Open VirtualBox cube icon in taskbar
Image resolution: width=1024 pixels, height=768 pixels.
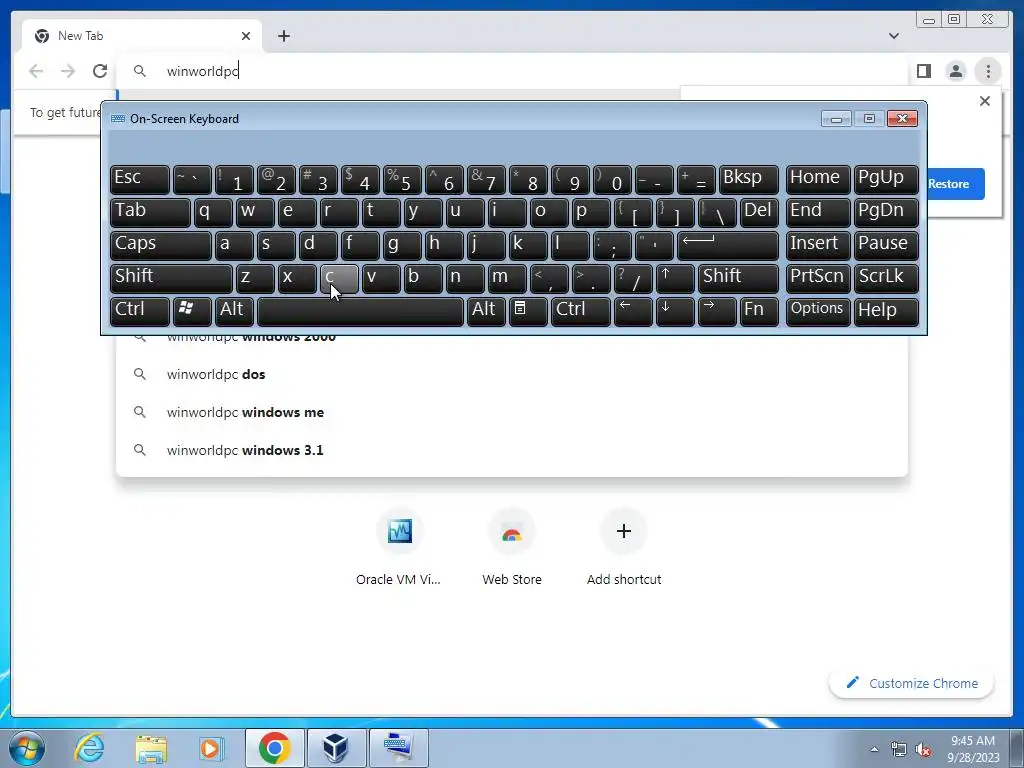pyautogui.click(x=336, y=748)
